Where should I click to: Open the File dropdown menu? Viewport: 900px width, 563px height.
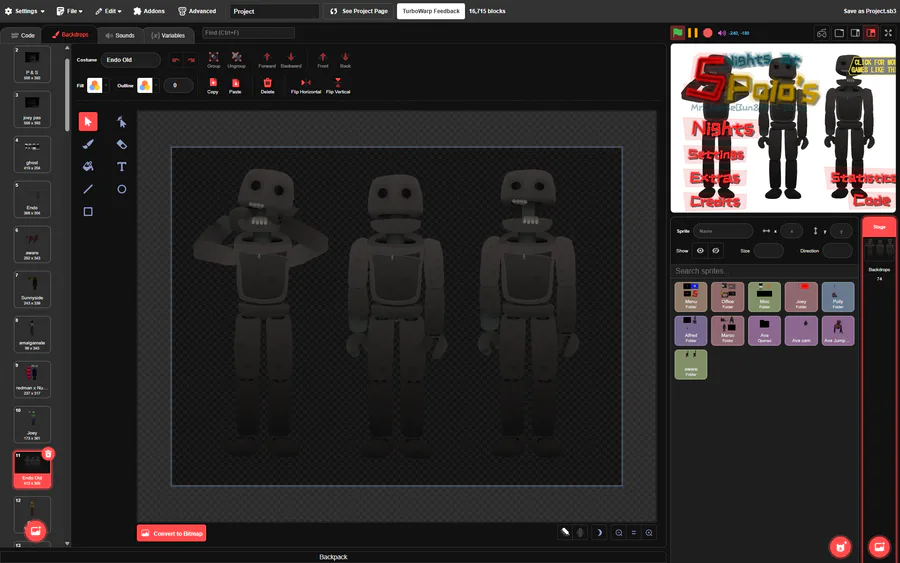click(x=69, y=11)
